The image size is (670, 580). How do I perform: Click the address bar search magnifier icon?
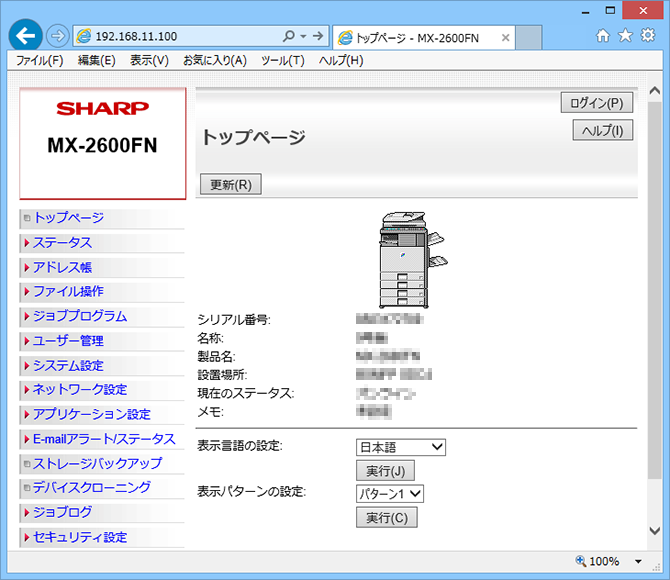pyautogui.click(x=289, y=36)
